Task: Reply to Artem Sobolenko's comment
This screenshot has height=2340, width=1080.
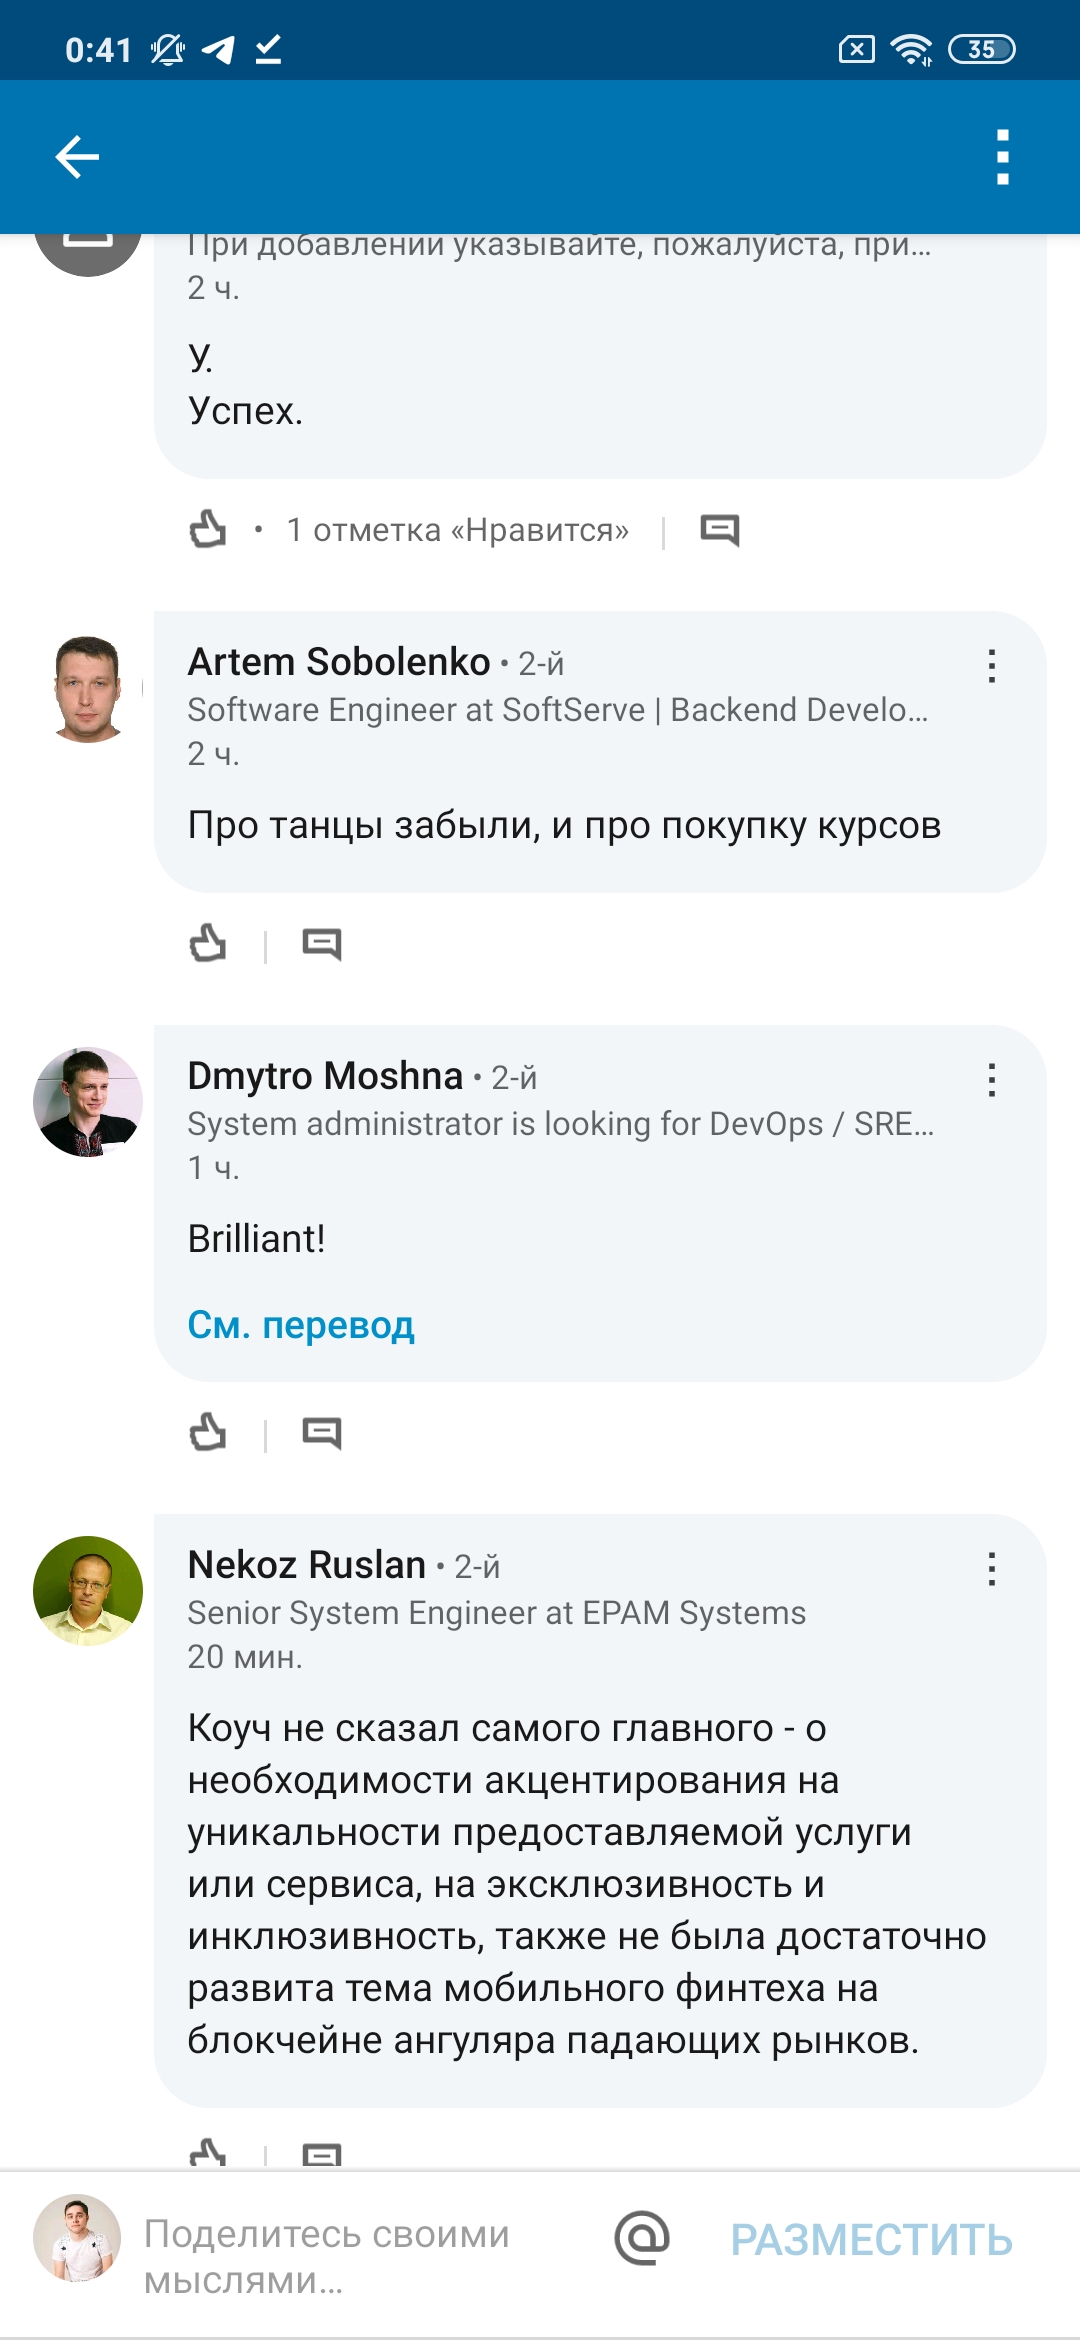Action: (x=322, y=943)
